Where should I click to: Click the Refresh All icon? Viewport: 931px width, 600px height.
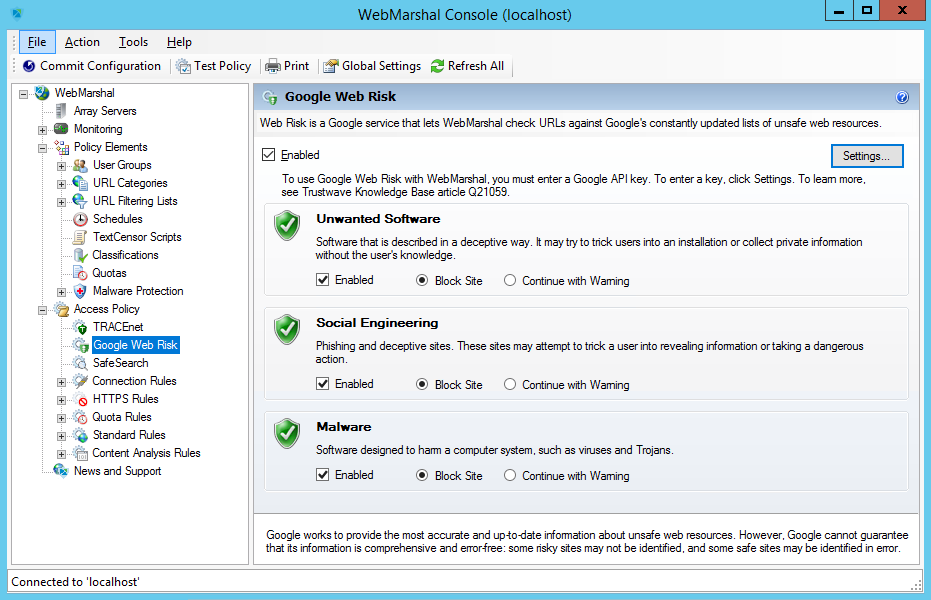(x=437, y=66)
